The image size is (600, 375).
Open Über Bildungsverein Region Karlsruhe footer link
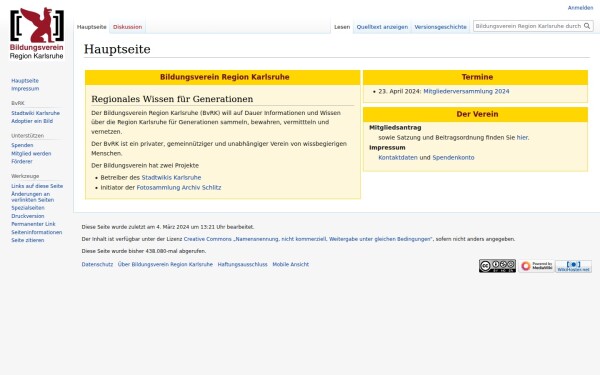pyautogui.click(x=165, y=264)
